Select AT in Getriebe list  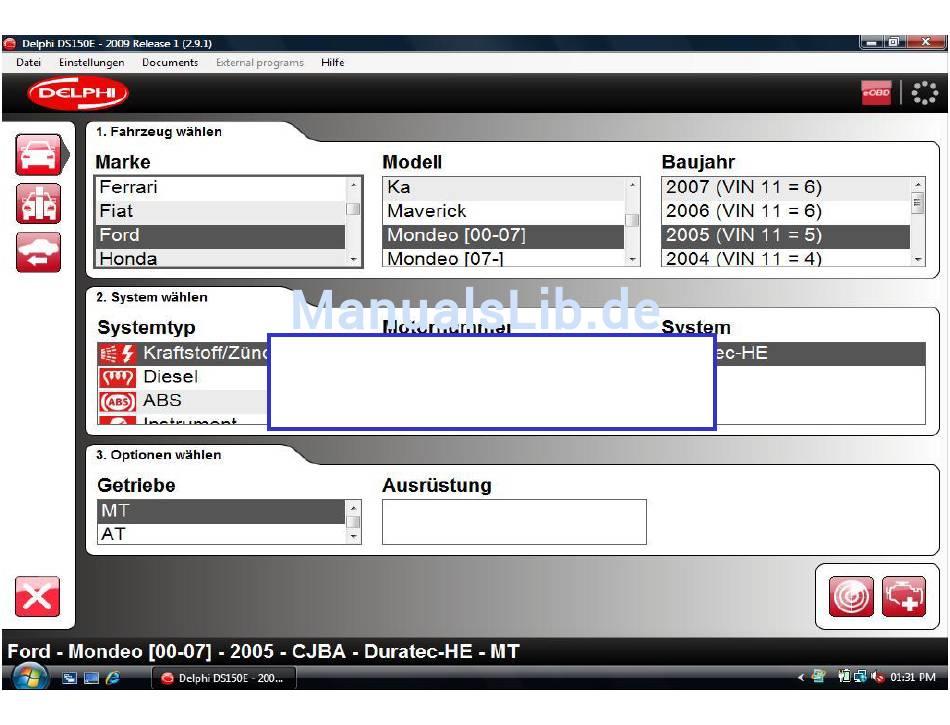pos(221,534)
